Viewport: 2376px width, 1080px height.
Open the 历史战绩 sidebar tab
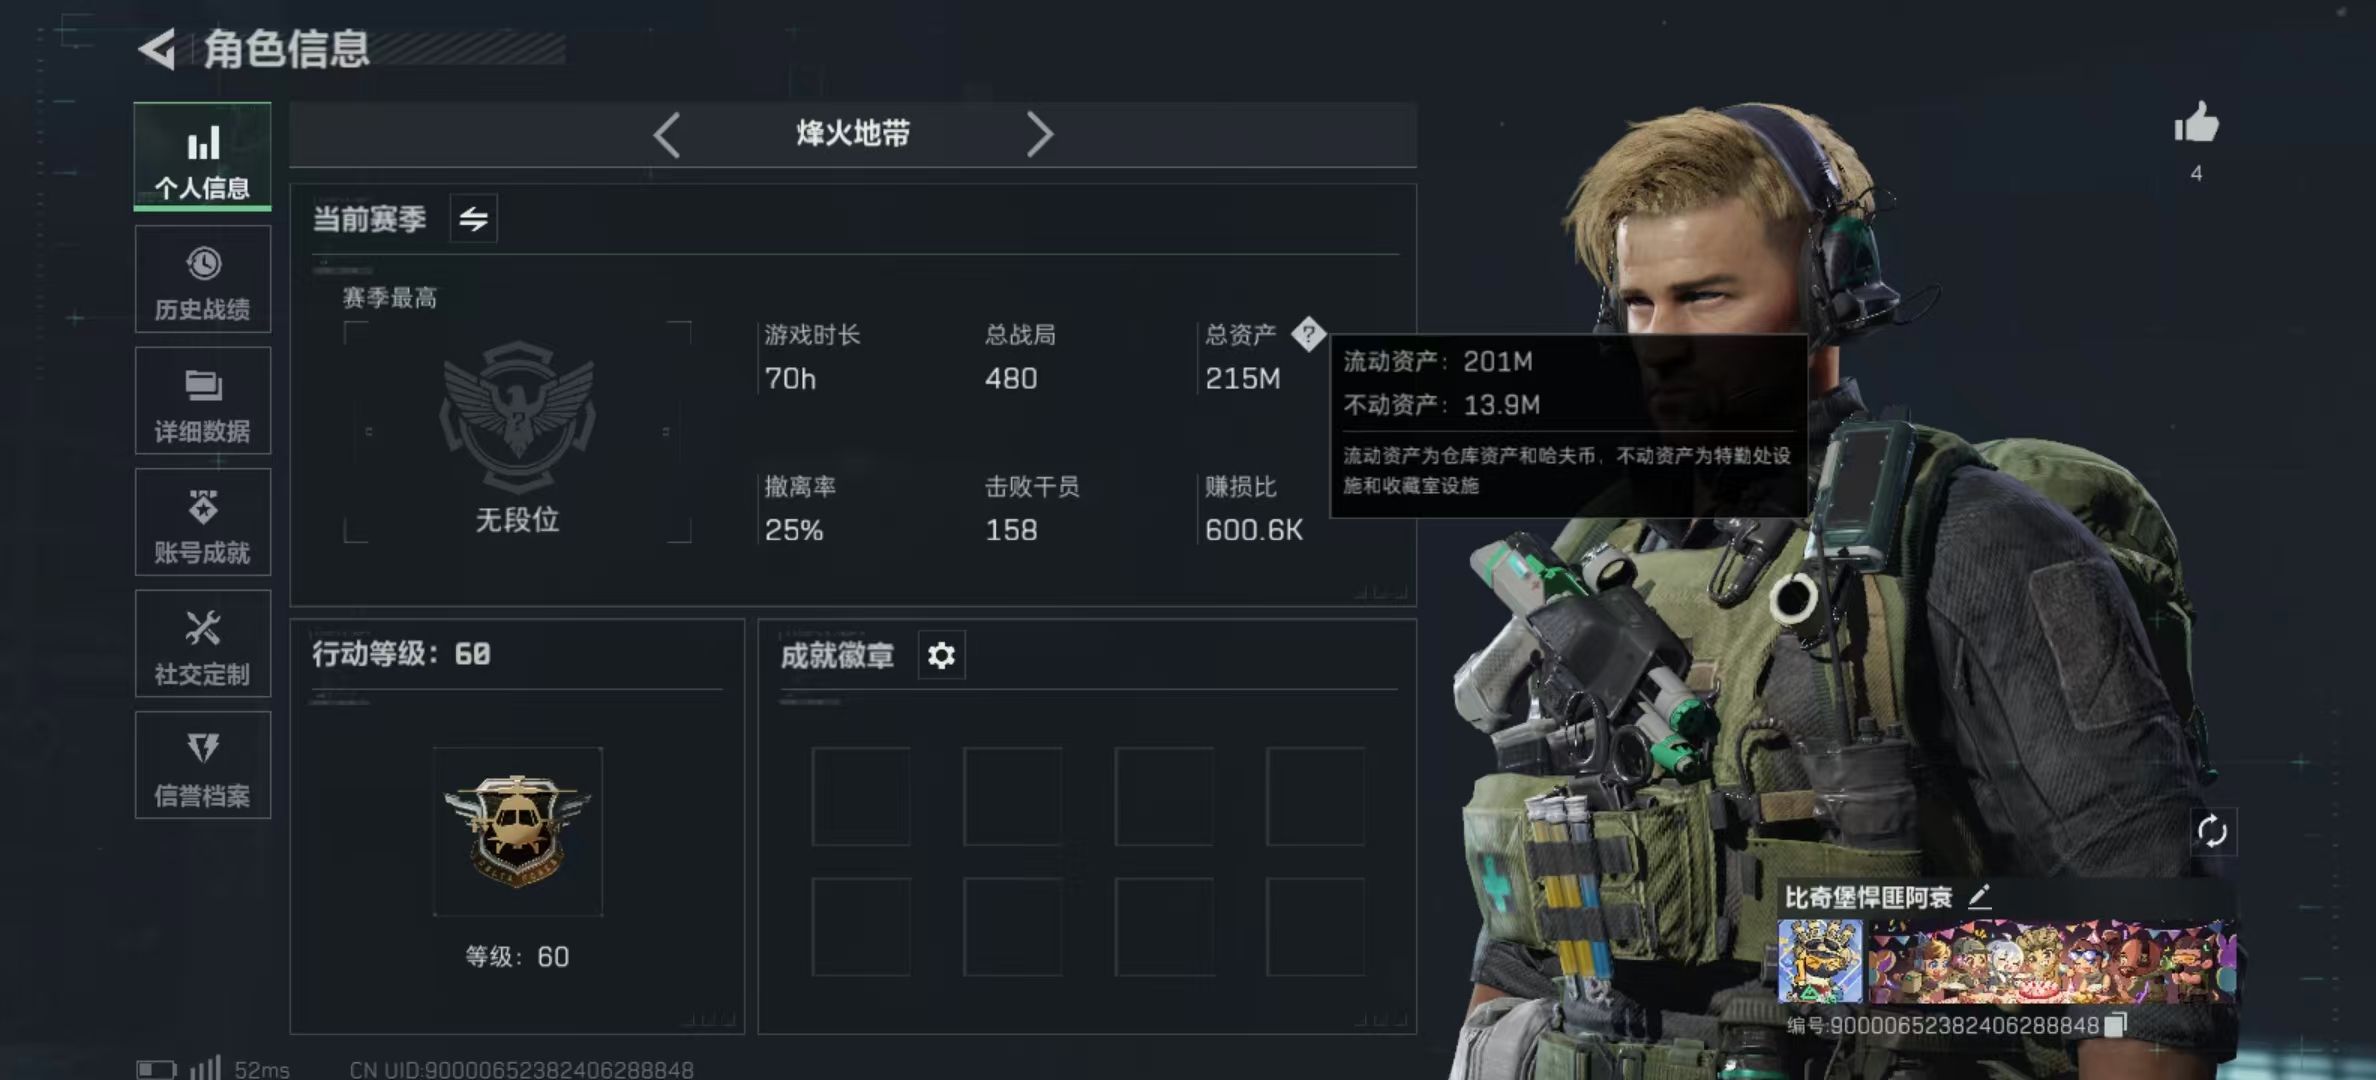[x=203, y=279]
